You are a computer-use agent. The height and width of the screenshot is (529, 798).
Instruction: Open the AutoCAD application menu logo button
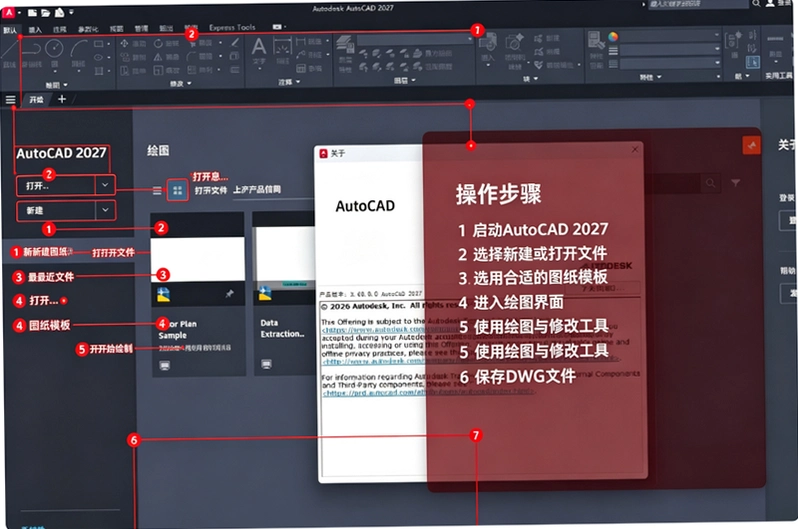coord(9,11)
